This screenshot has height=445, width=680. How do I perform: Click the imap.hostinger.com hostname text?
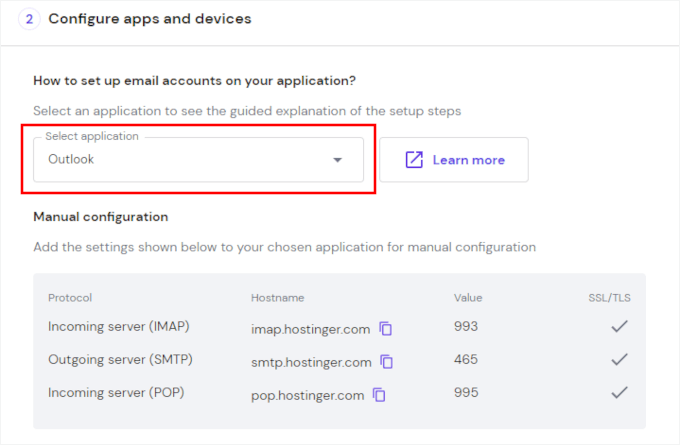point(310,328)
